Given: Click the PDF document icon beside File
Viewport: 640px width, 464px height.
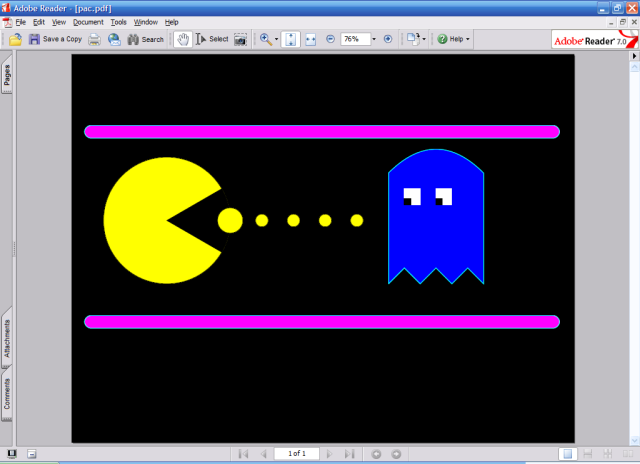Looking at the screenshot, I should tap(7, 22).
